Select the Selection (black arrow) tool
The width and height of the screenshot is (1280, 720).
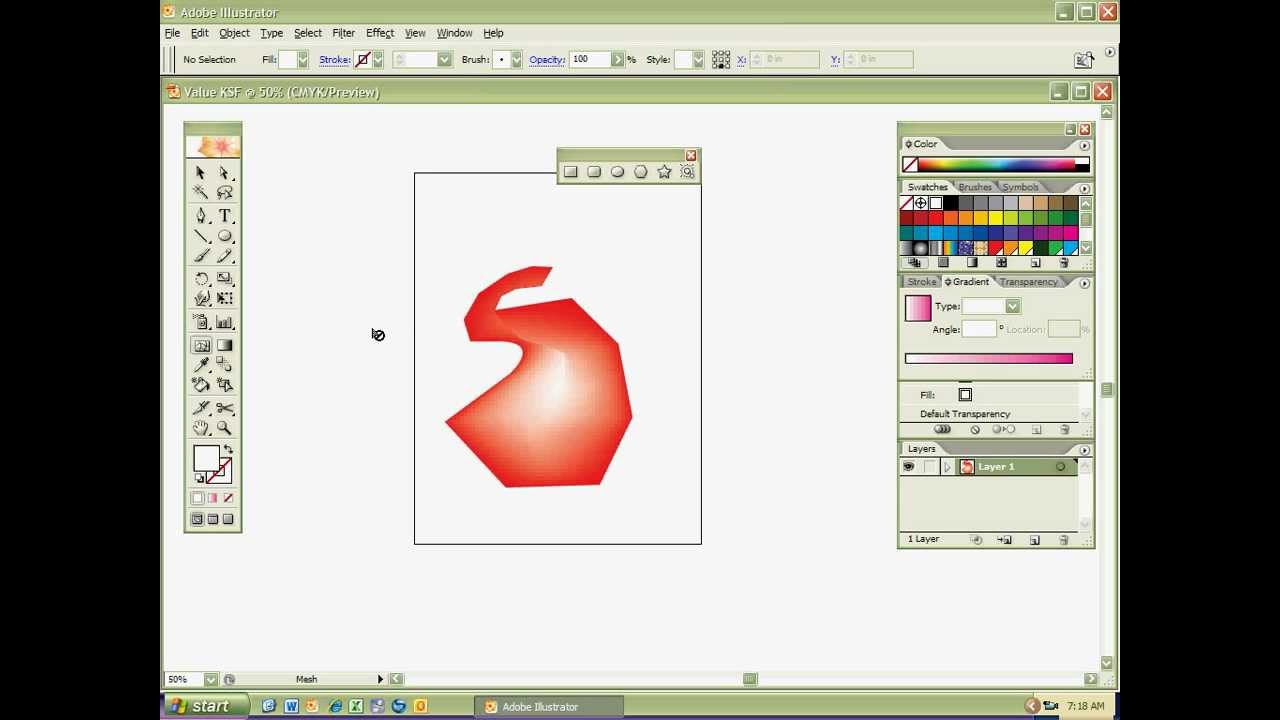coord(201,173)
